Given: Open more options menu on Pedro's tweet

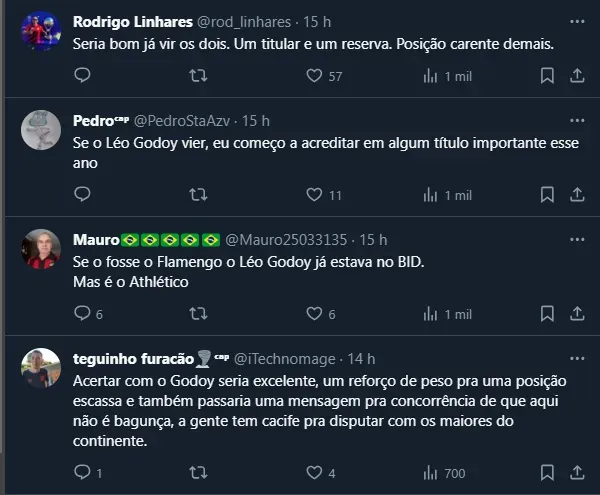Looking at the screenshot, I should click(x=577, y=121).
